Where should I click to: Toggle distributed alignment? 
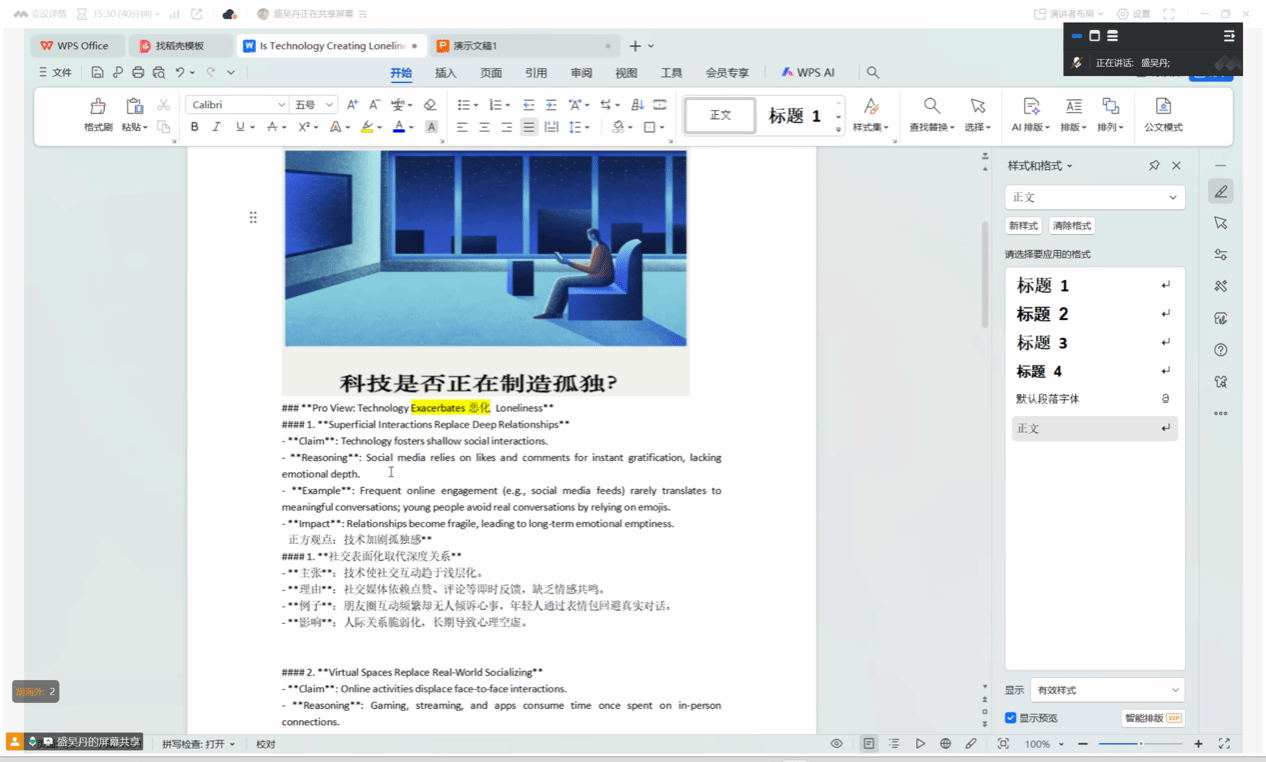pos(551,127)
